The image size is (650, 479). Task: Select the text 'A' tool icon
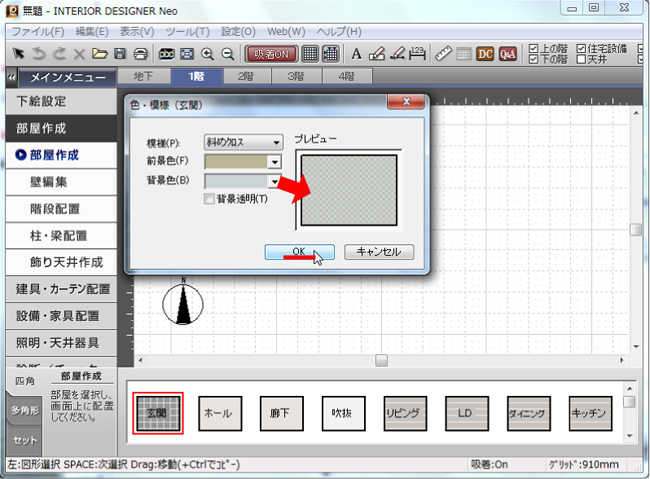point(357,54)
